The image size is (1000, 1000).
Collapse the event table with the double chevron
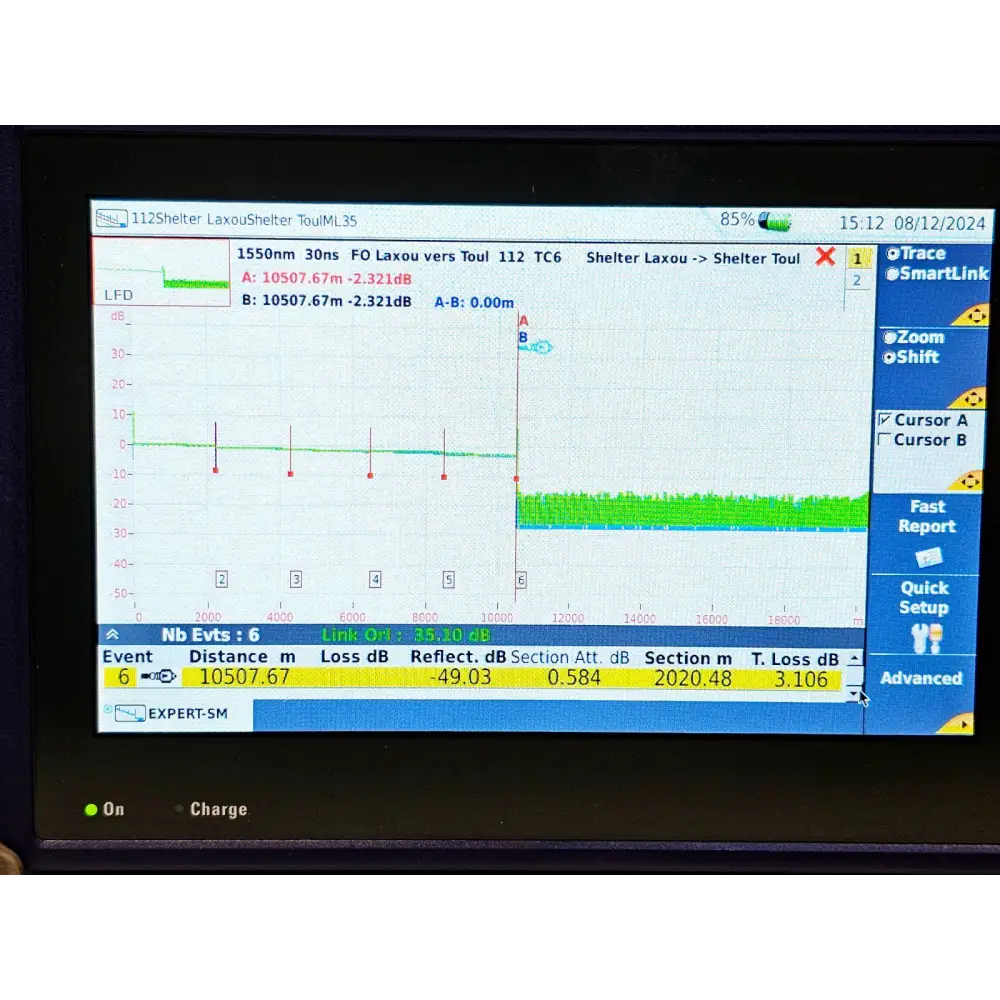(113, 634)
